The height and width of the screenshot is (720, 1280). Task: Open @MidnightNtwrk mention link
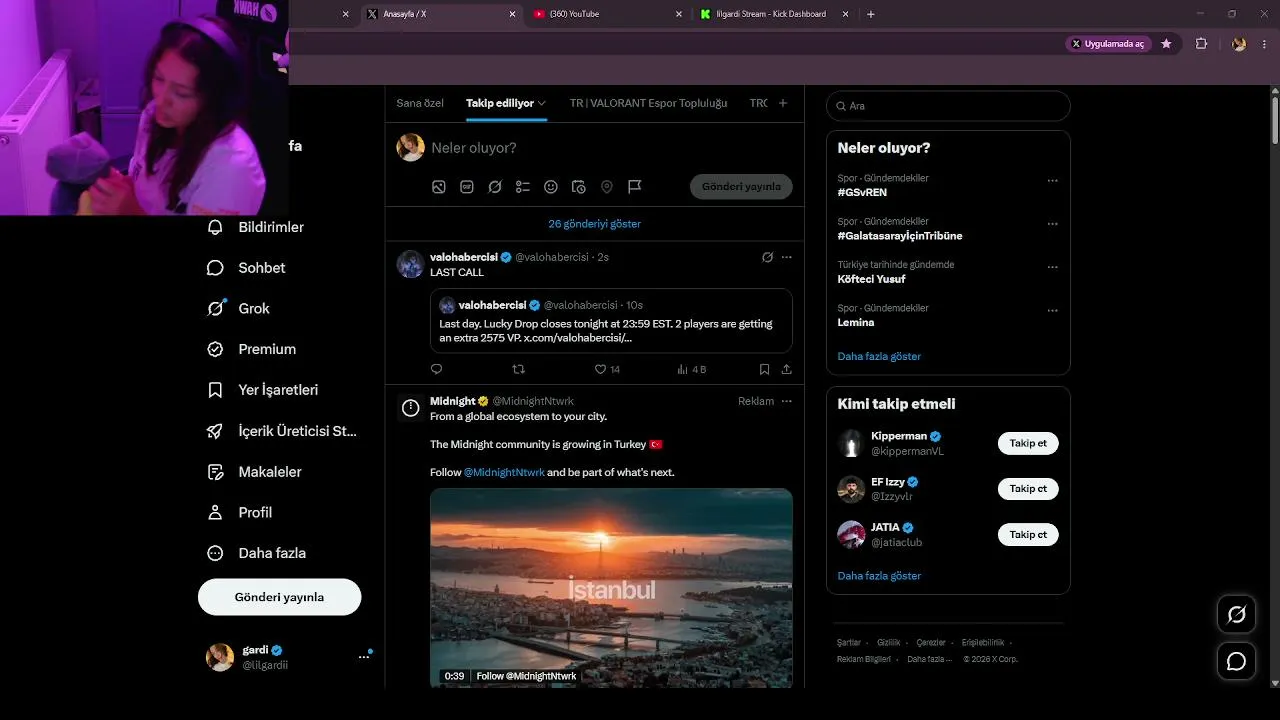point(504,472)
